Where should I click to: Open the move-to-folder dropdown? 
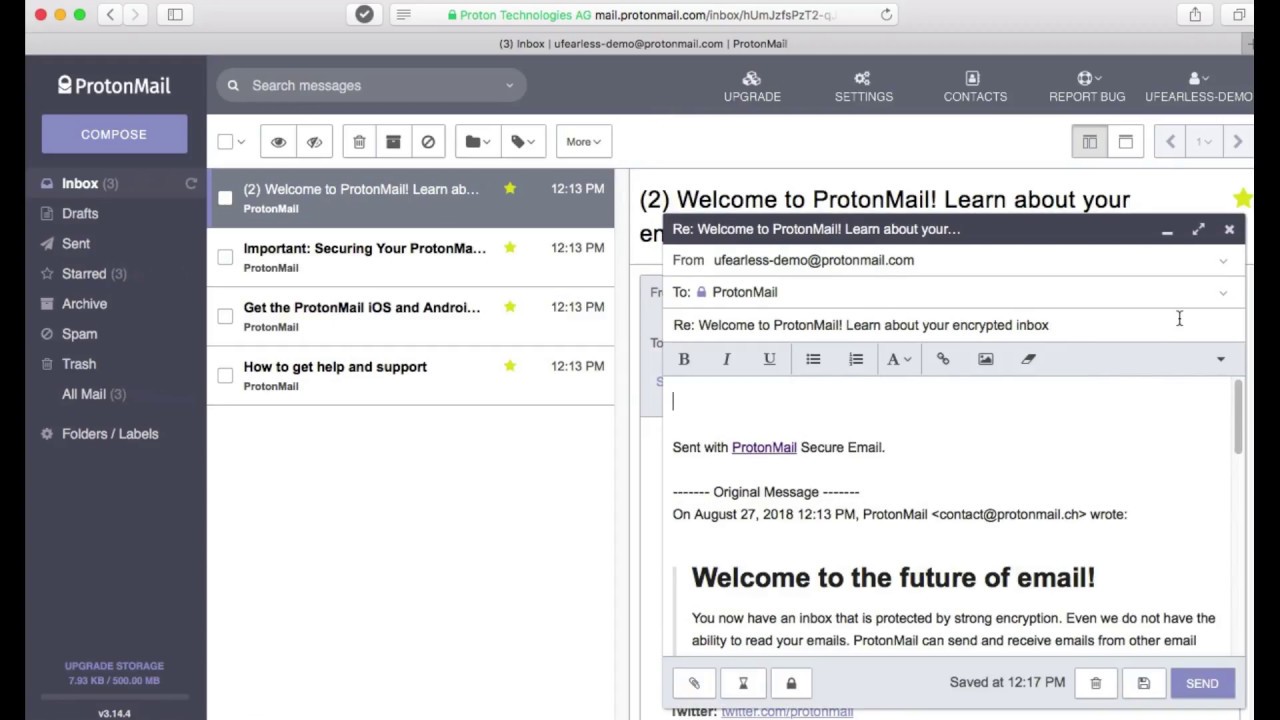[478, 142]
